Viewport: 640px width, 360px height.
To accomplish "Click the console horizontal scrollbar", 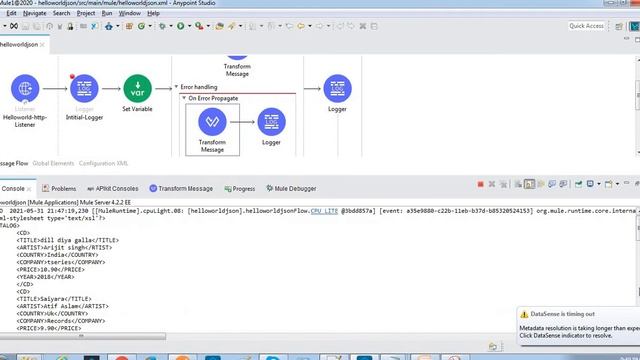I will (83, 336).
